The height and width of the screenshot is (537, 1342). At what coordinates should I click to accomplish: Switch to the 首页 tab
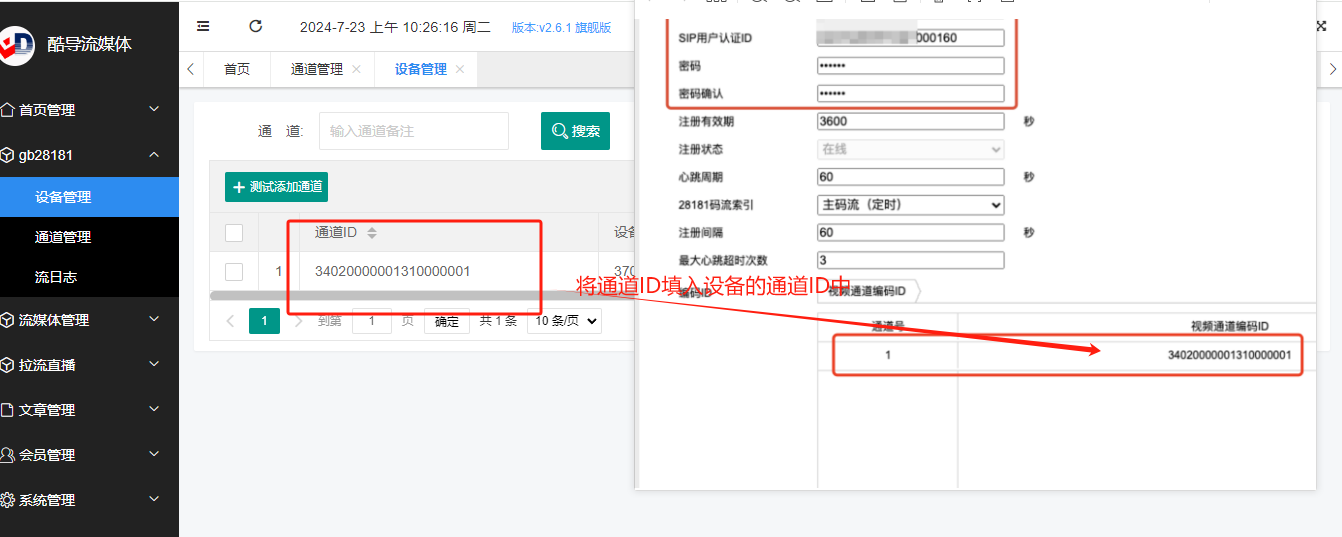(x=237, y=69)
